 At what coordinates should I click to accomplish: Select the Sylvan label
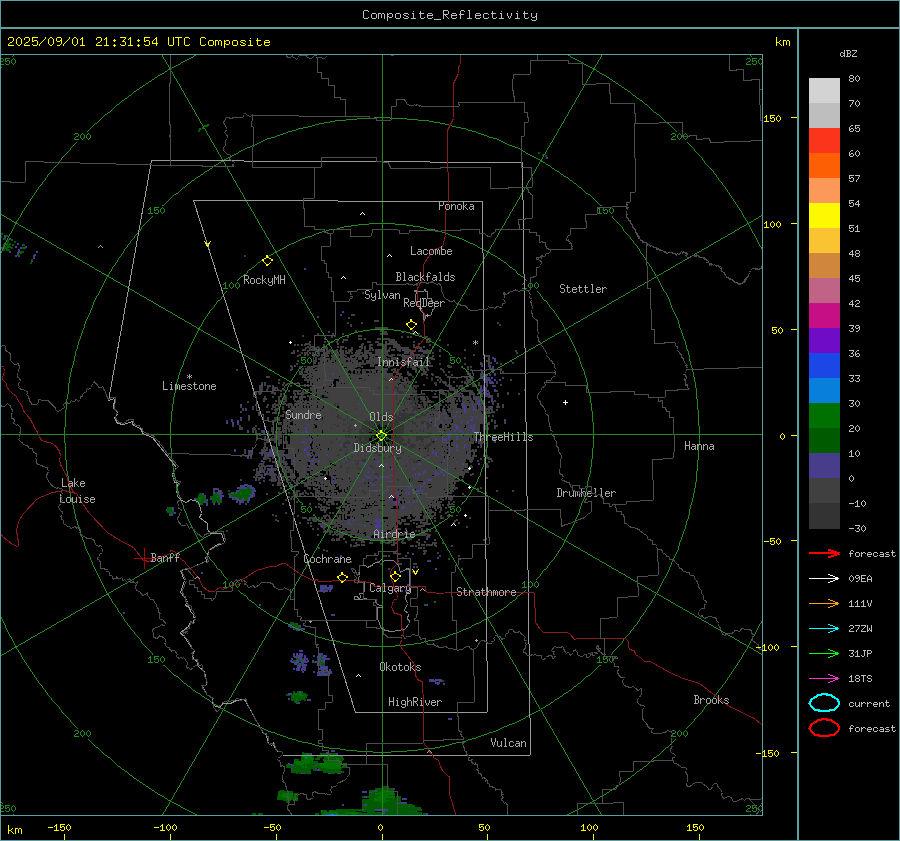[382, 295]
